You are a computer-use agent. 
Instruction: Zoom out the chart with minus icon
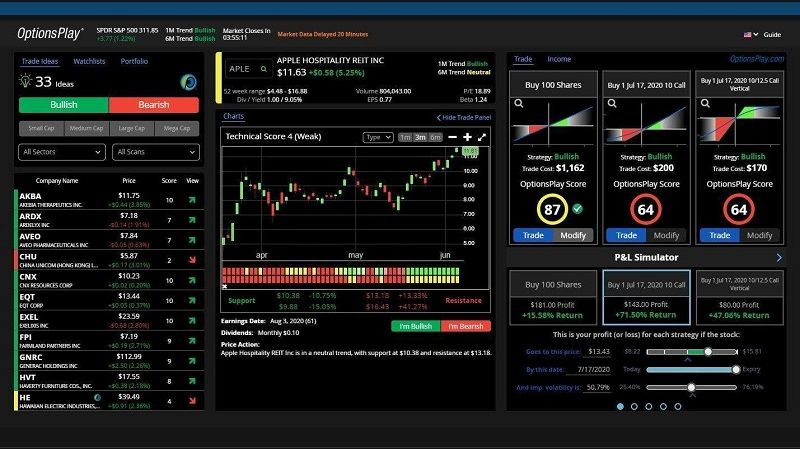click(x=453, y=137)
